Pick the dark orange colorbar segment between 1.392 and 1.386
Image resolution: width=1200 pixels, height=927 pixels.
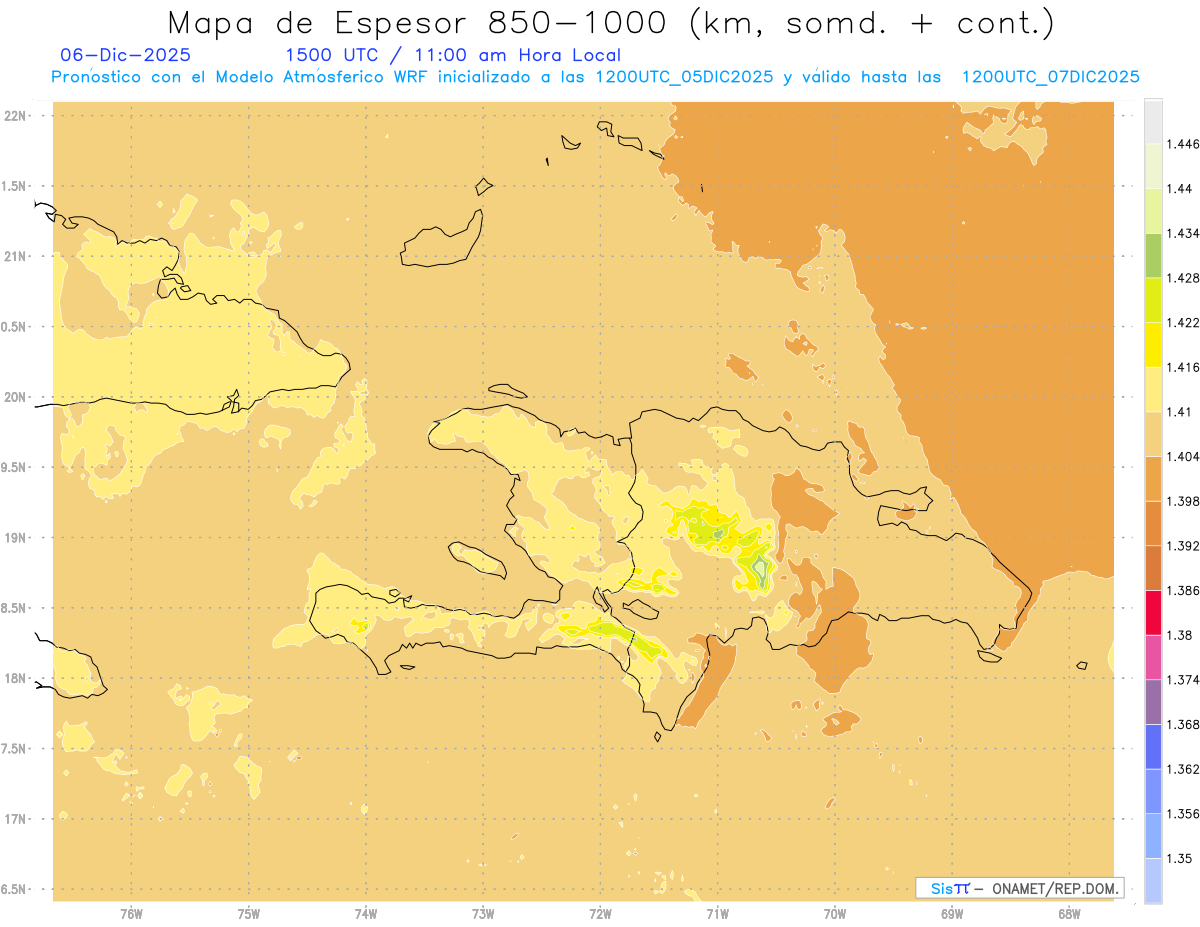coord(1153,568)
